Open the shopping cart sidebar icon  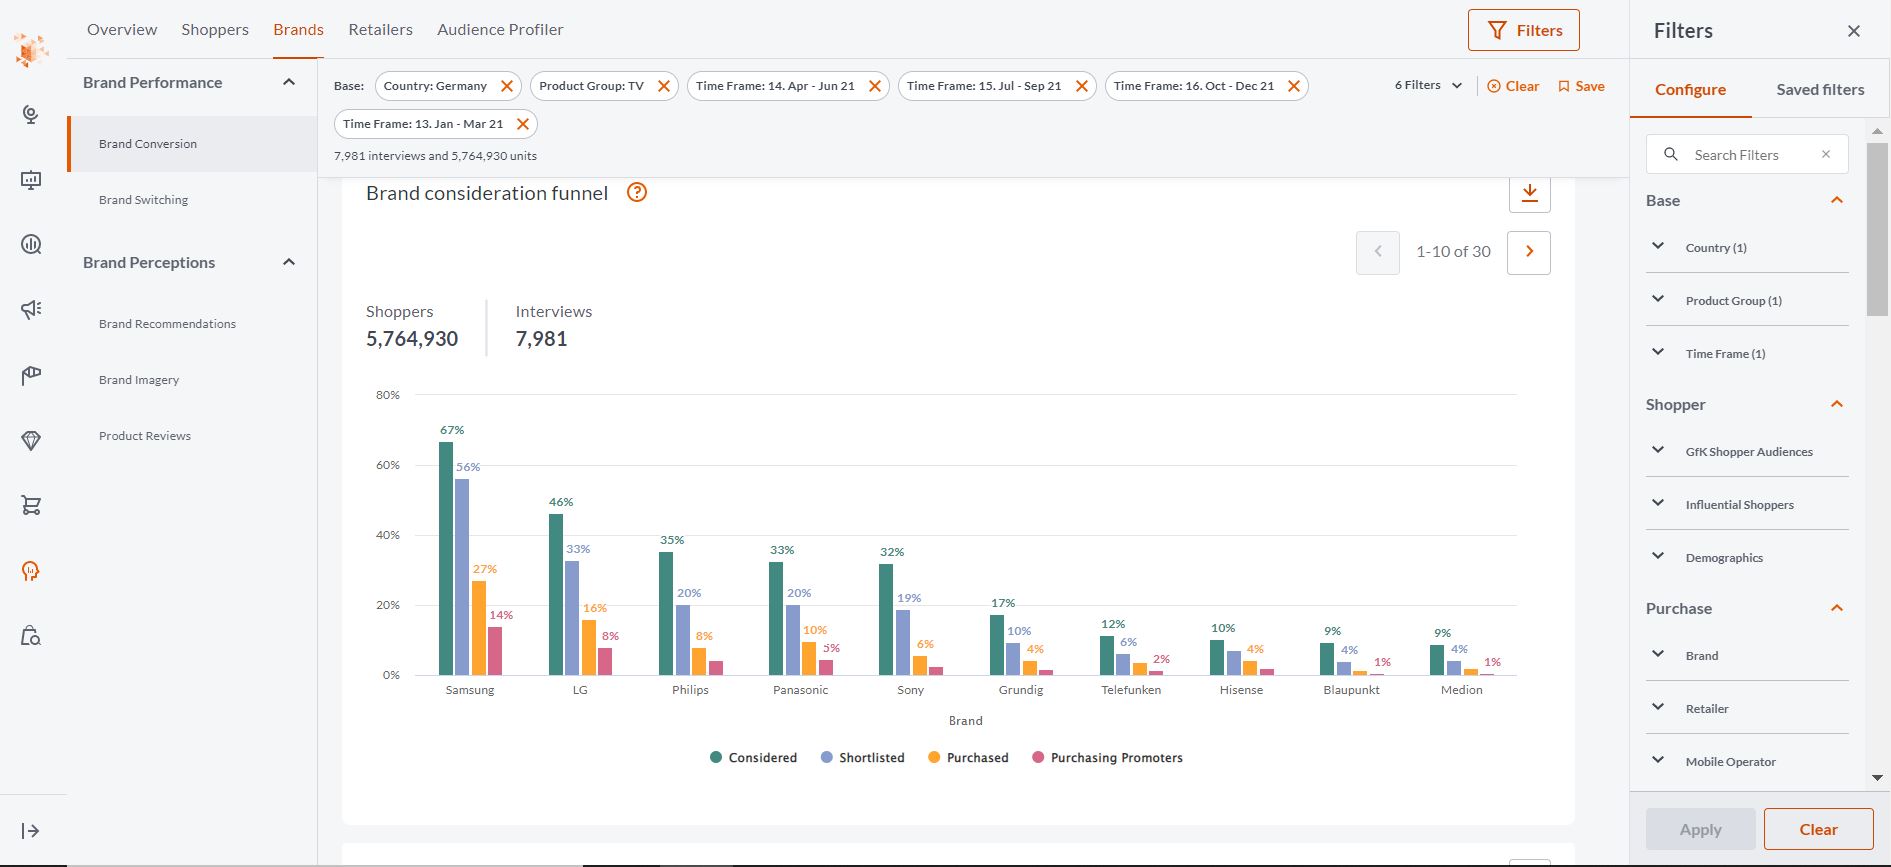(x=31, y=505)
